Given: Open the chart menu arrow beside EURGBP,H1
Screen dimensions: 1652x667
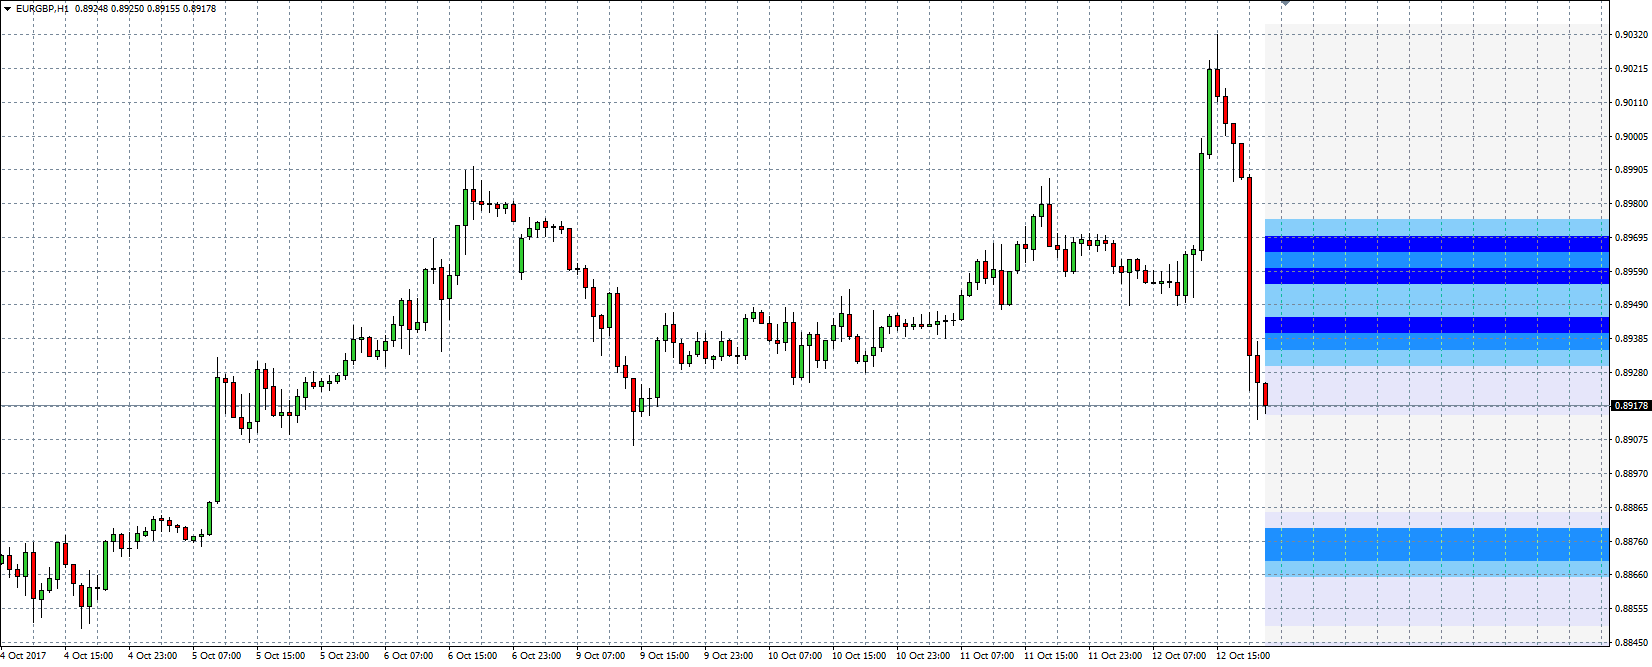Looking at the screenshot, I should click(7, 9).
